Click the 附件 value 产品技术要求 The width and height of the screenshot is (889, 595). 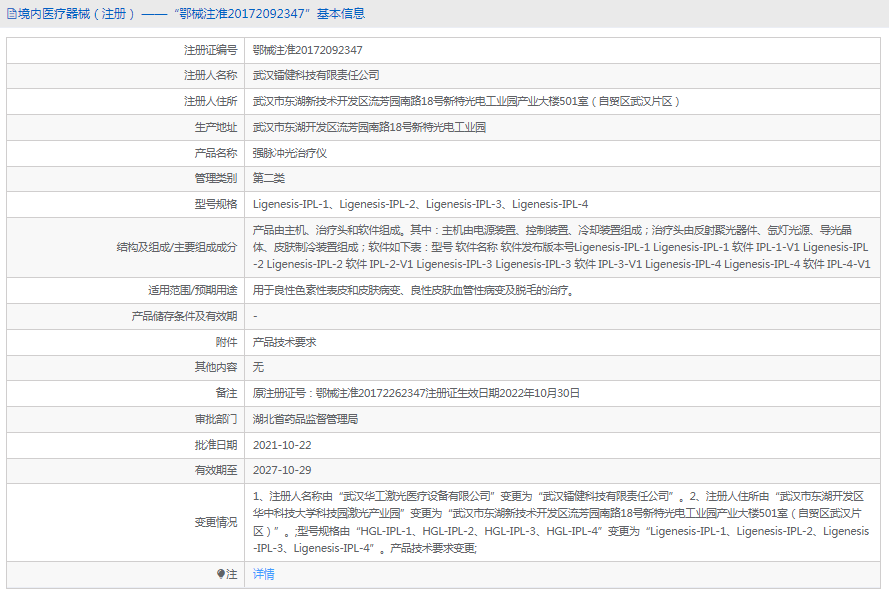[x=284, y=341]
